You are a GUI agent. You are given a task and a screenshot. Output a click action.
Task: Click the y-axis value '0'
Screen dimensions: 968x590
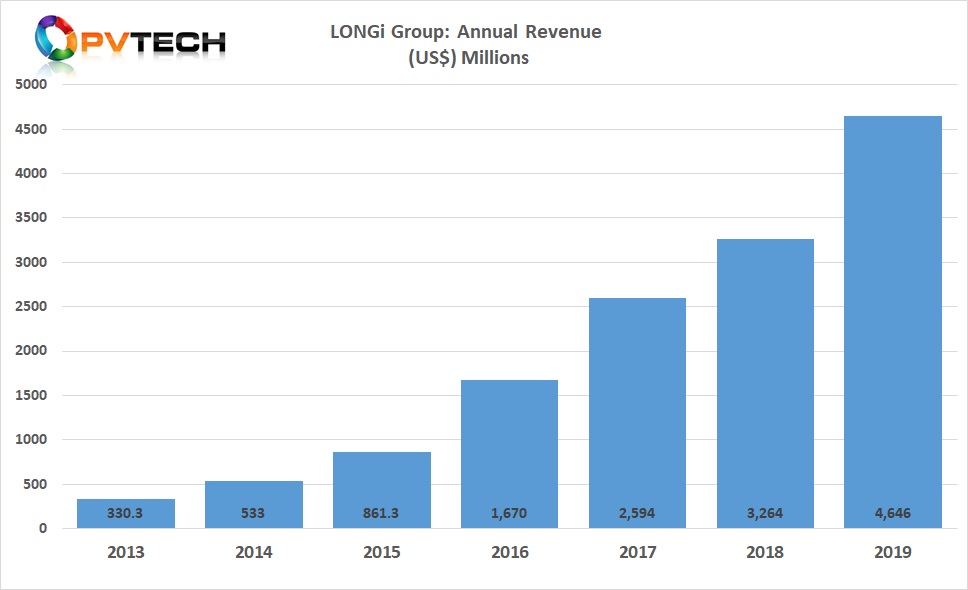pyautogui.click(x=43, y=528)
